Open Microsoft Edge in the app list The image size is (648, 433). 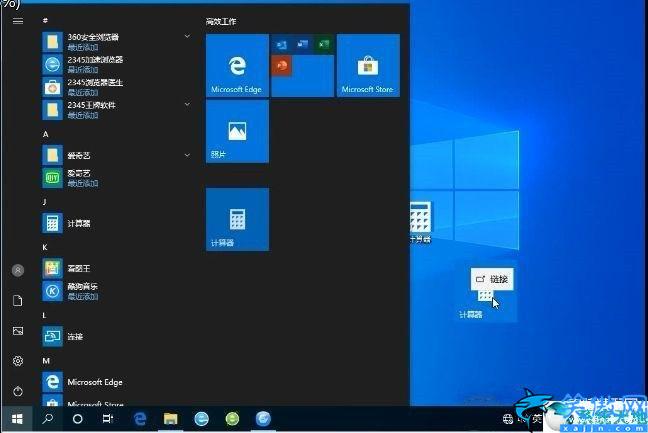(116, 382)
